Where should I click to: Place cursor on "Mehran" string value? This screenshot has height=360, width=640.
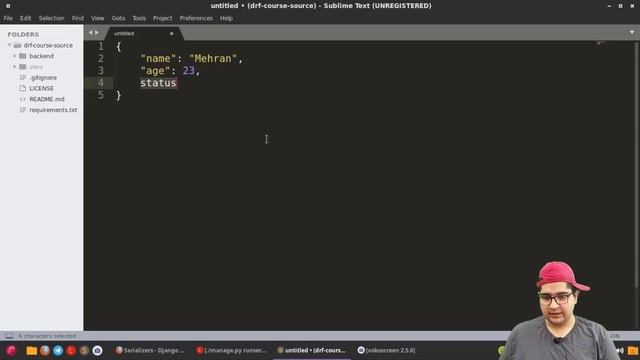click(213, 59)
